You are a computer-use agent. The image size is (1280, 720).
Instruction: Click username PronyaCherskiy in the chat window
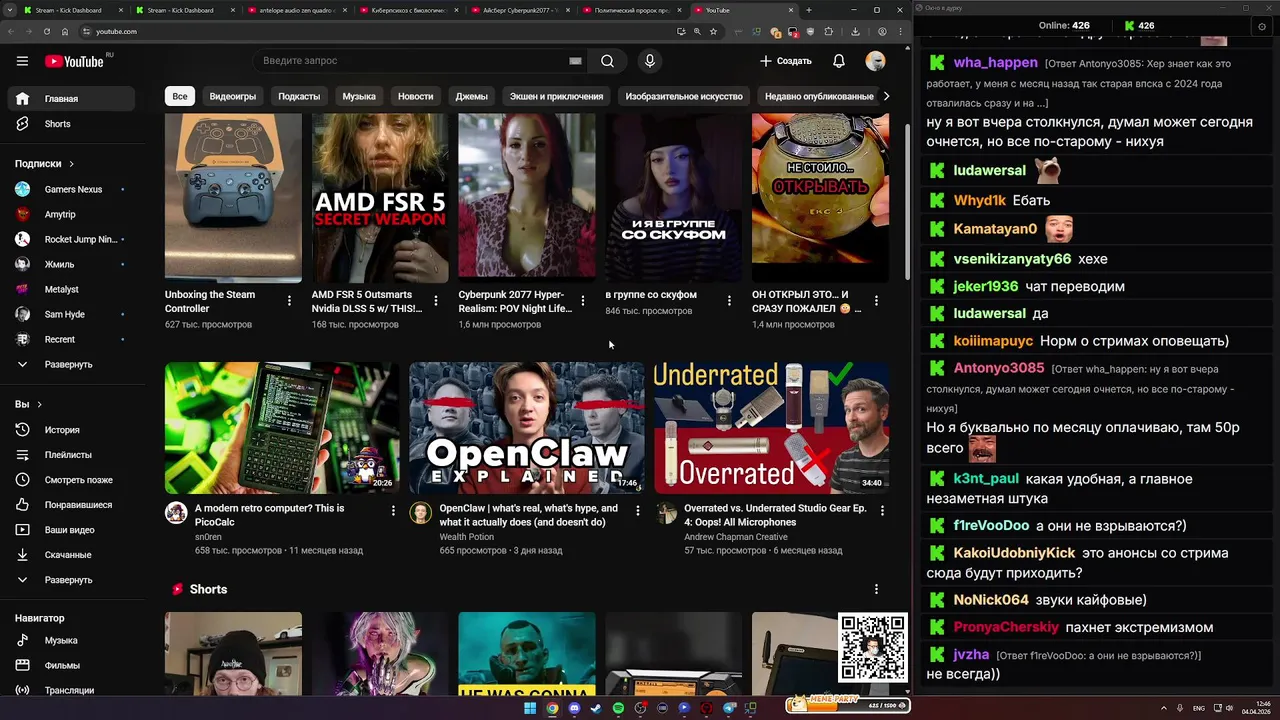tap(1006, 628)
